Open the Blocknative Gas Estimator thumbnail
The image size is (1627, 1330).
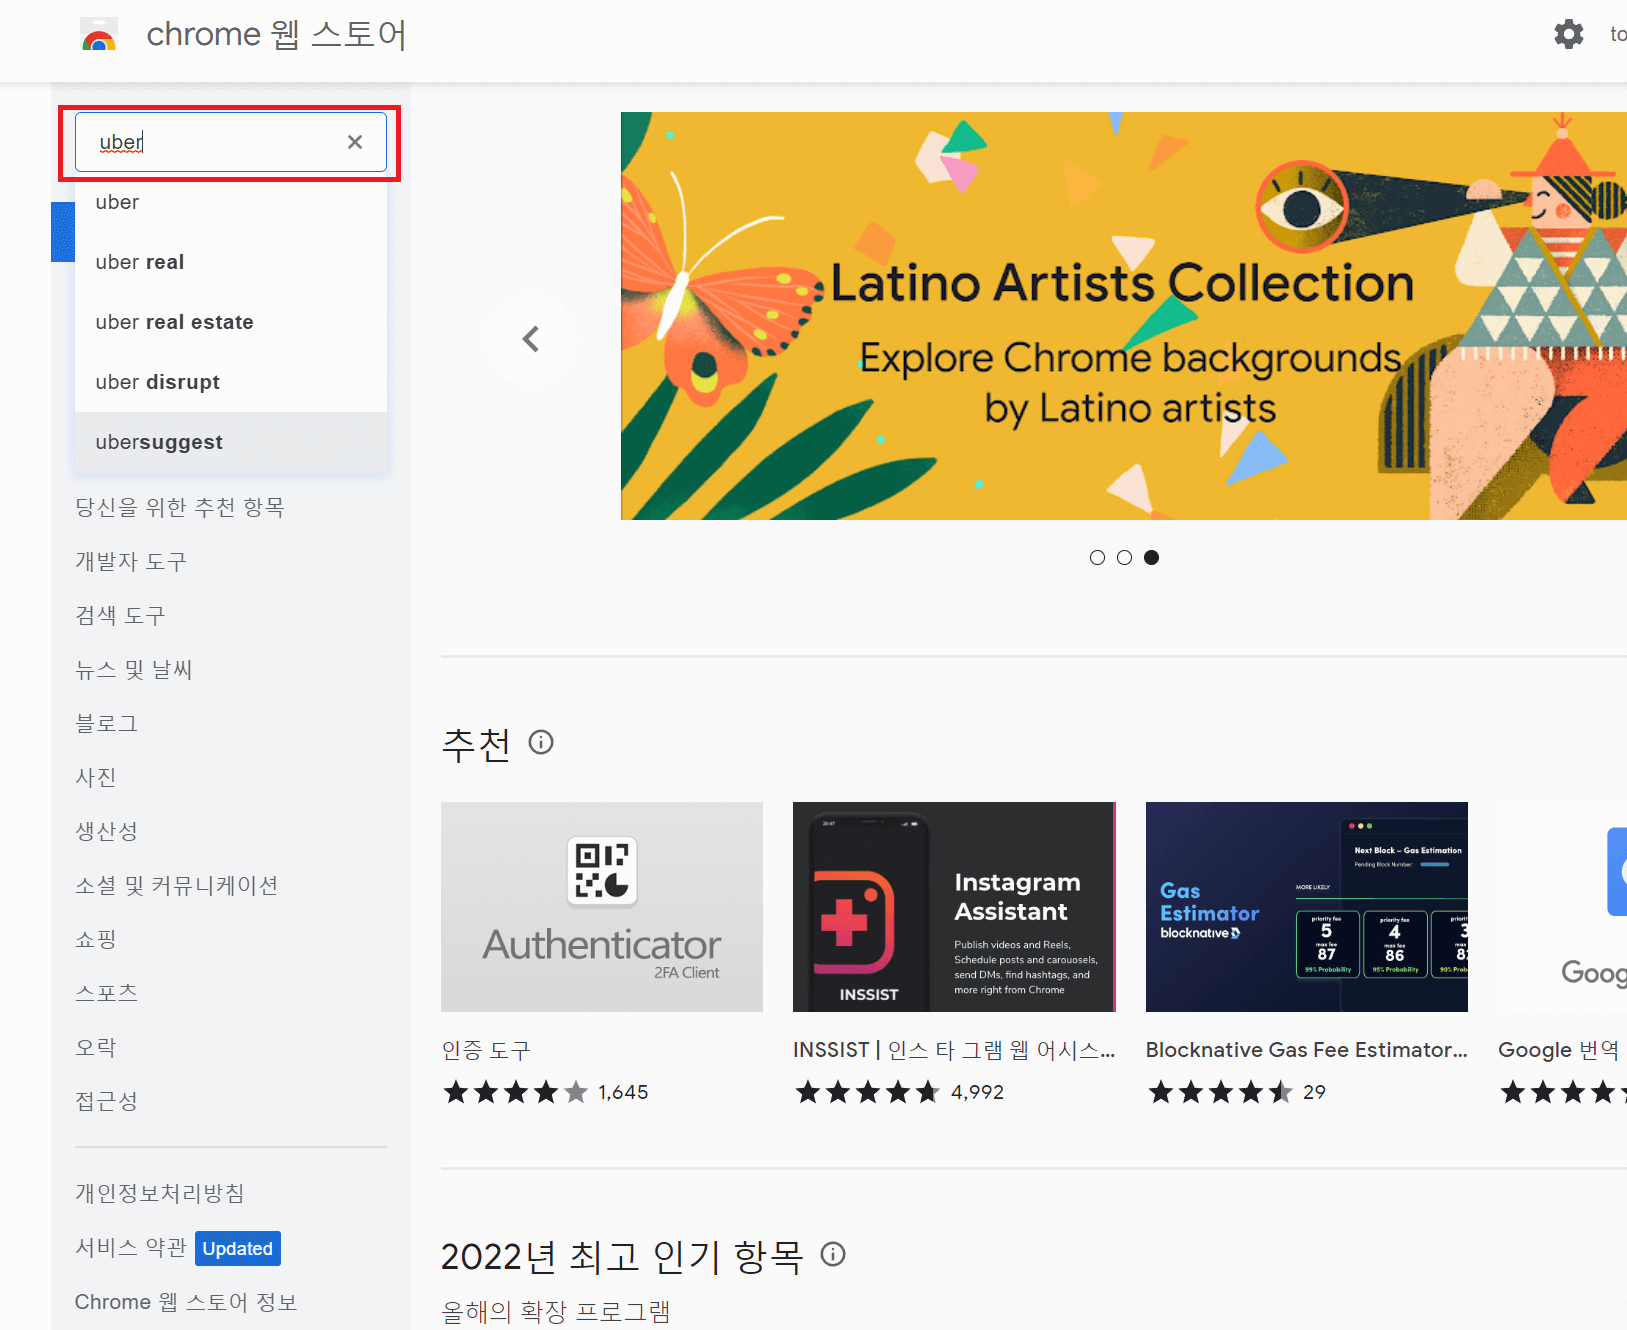(x=1307, y=907)
